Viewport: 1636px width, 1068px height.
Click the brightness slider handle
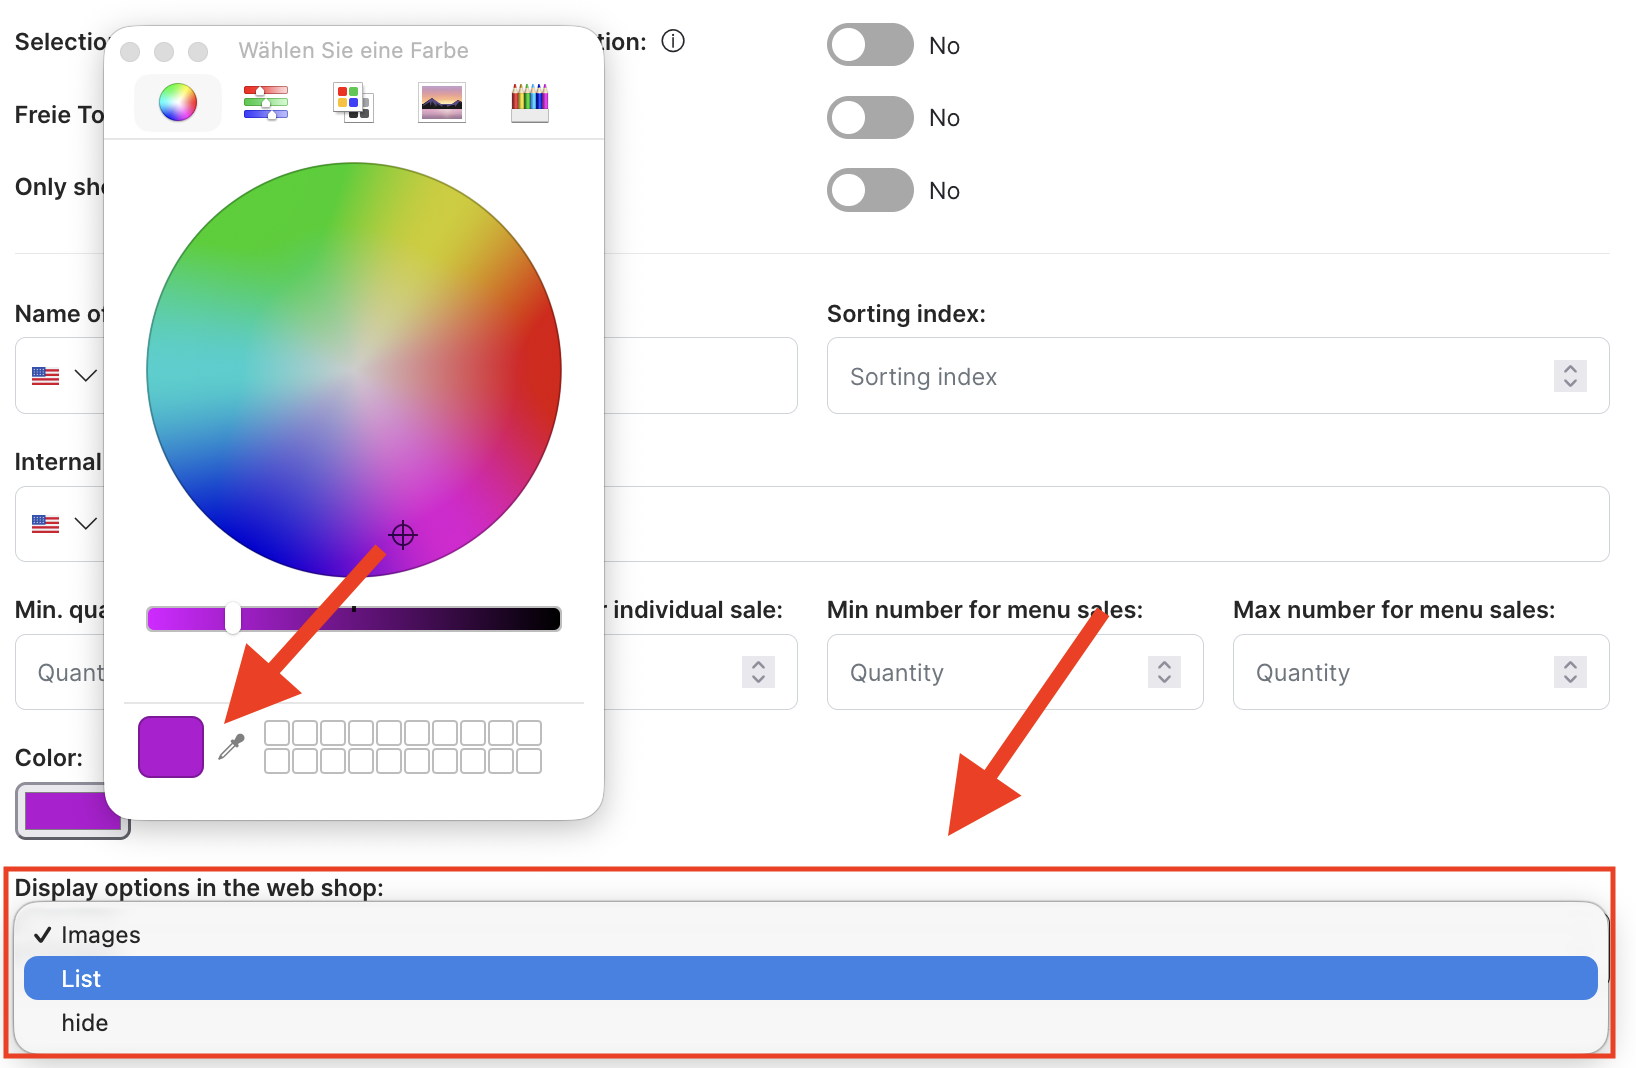[233, 618]
